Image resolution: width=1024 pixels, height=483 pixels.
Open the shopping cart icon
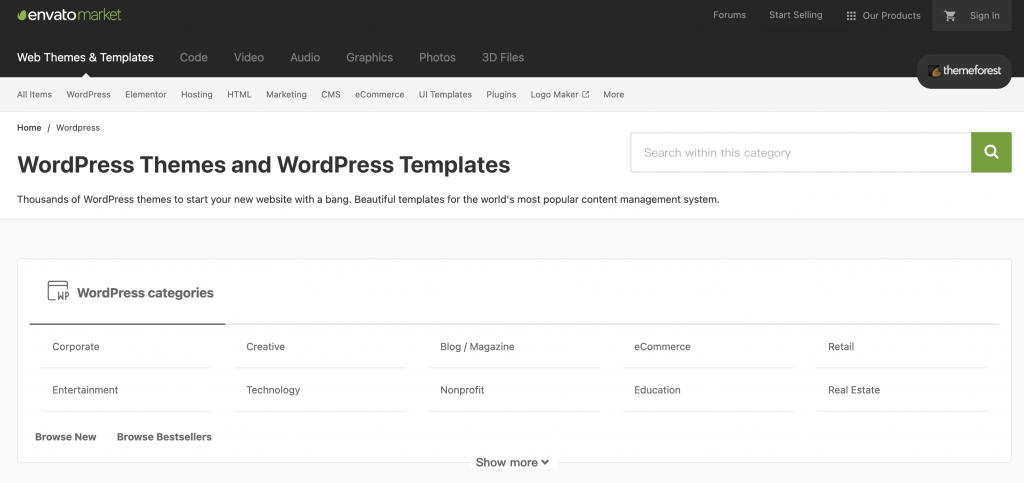click(950, 16)
